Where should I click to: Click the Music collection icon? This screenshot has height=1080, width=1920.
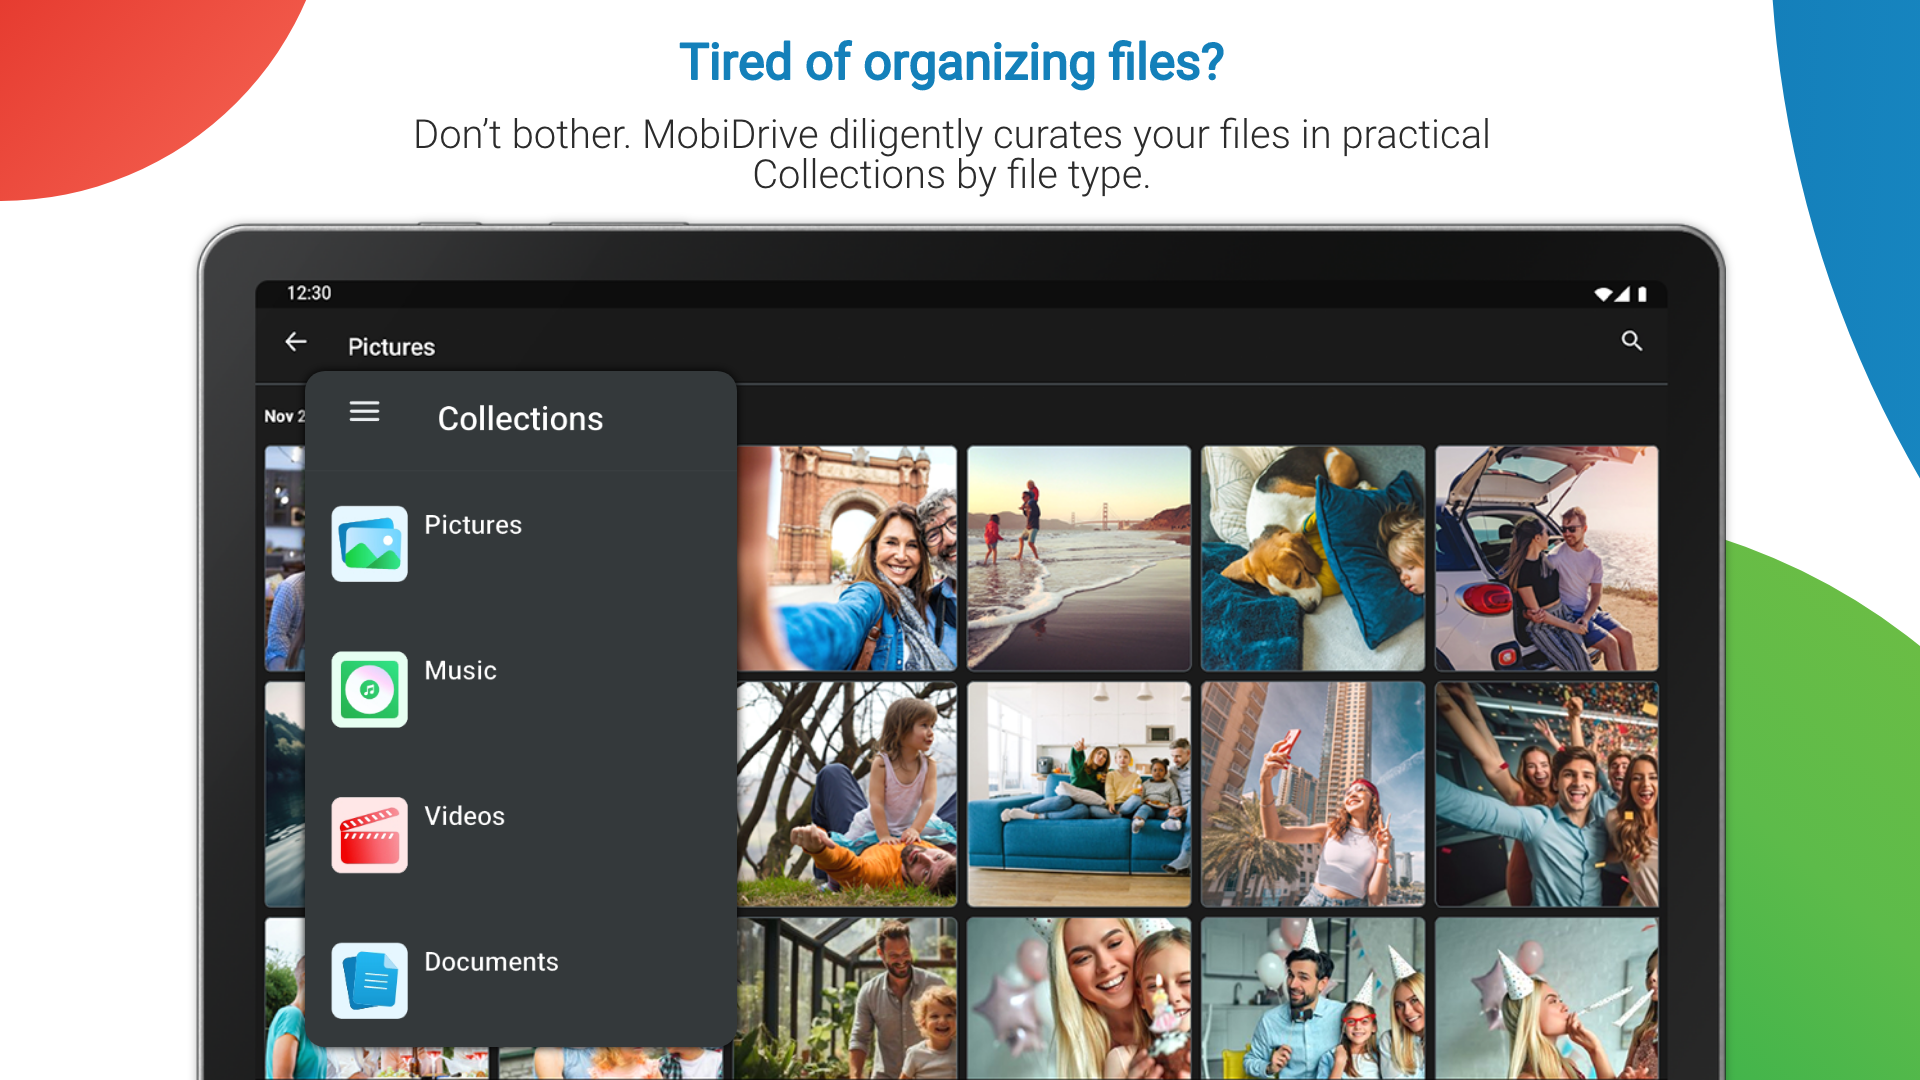point(370,690)
